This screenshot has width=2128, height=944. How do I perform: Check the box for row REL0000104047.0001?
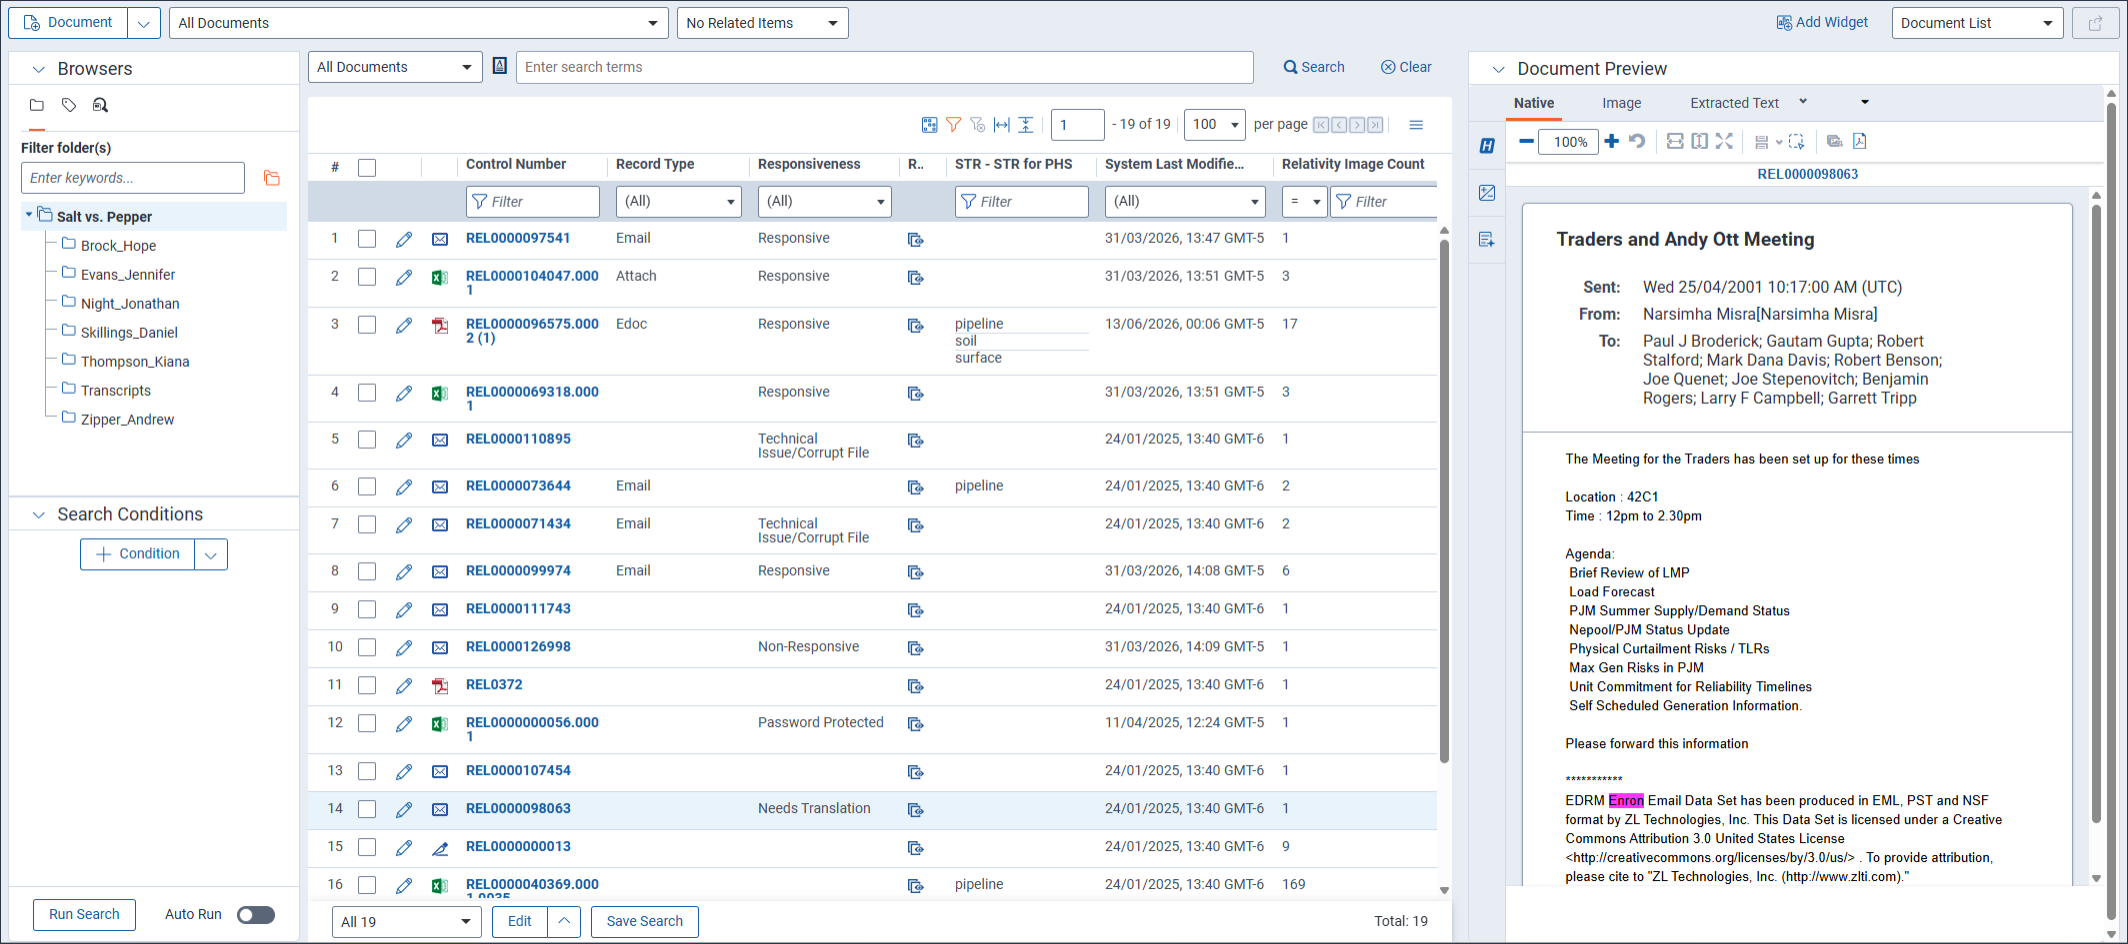367,277
